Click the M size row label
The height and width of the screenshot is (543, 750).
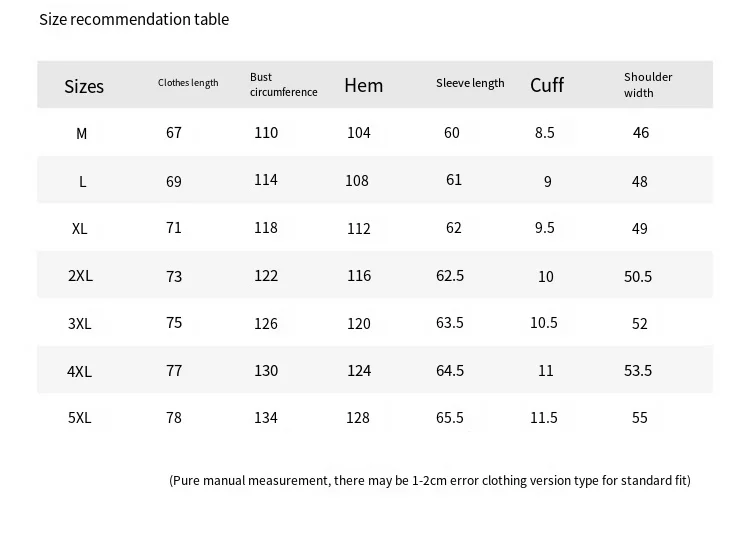(x=82, y=133)
